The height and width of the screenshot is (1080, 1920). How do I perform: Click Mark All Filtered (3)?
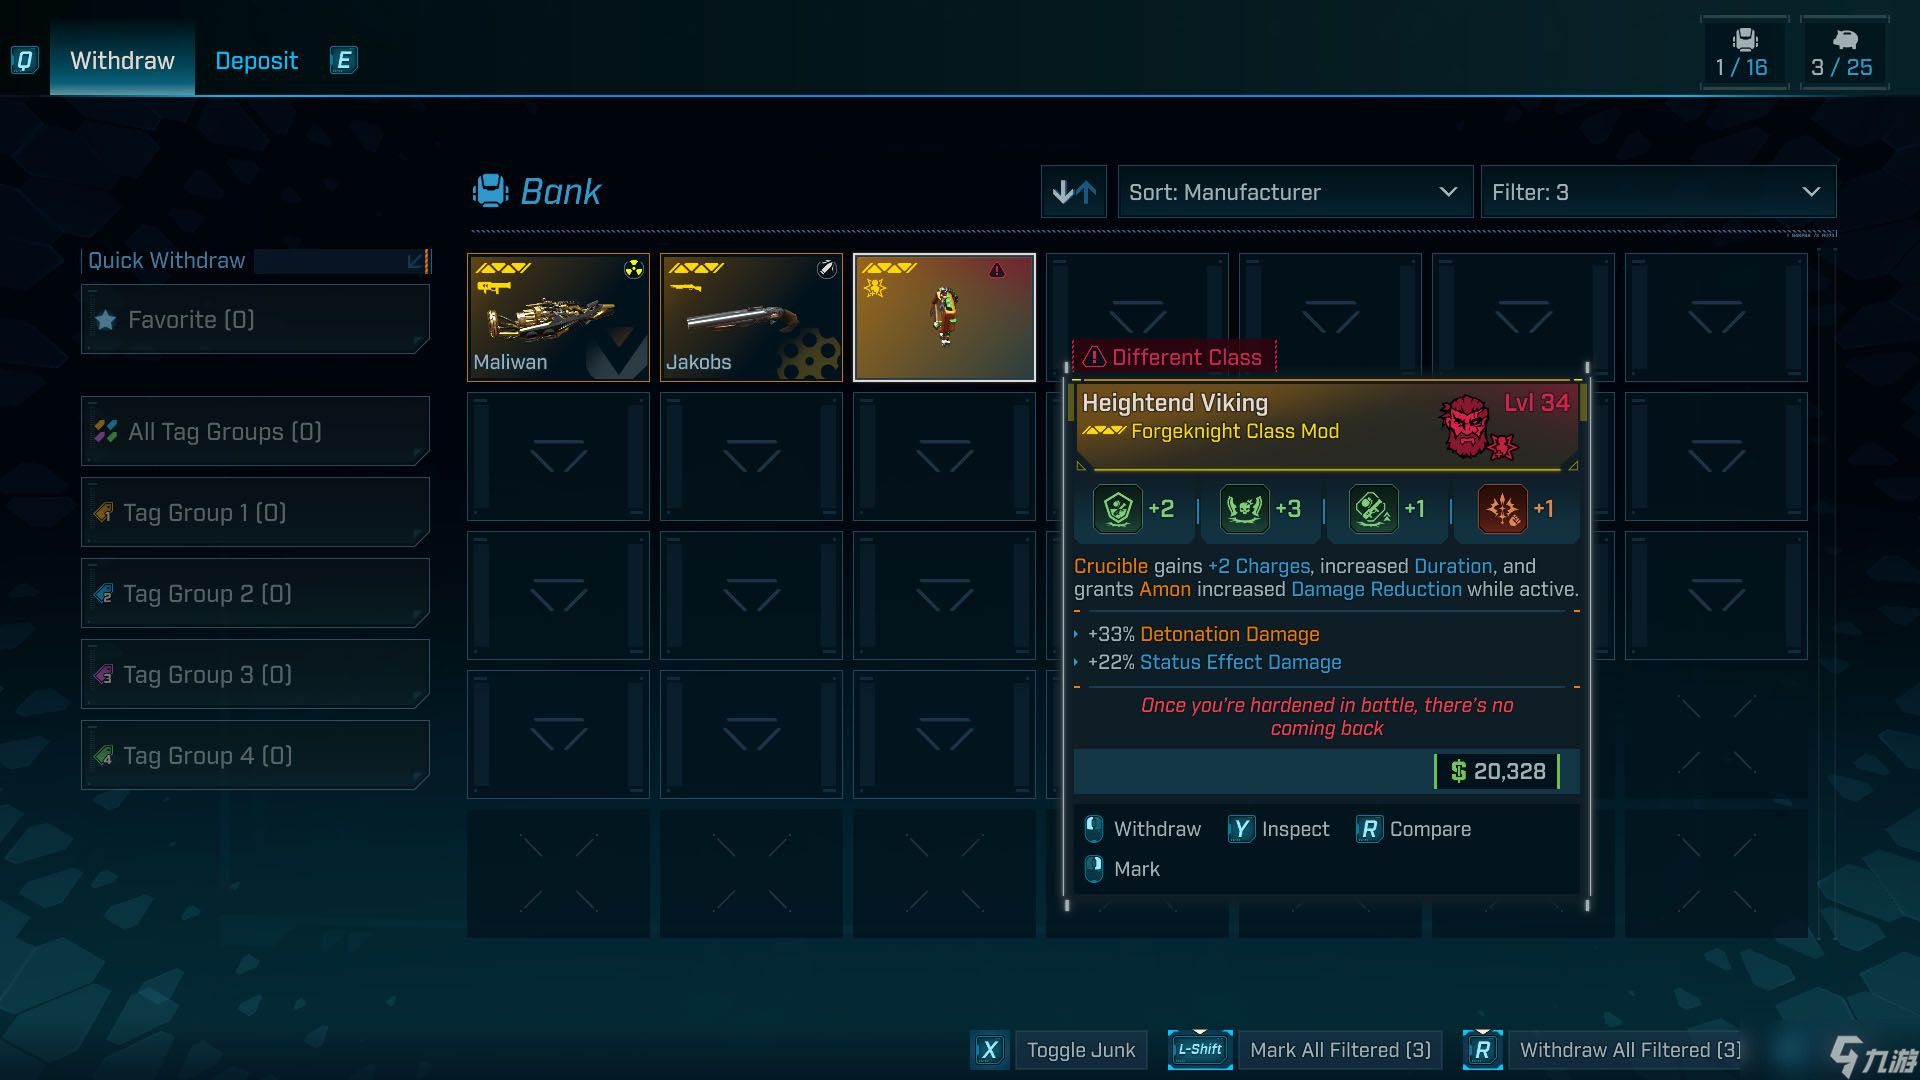tap(1340, 1050)
